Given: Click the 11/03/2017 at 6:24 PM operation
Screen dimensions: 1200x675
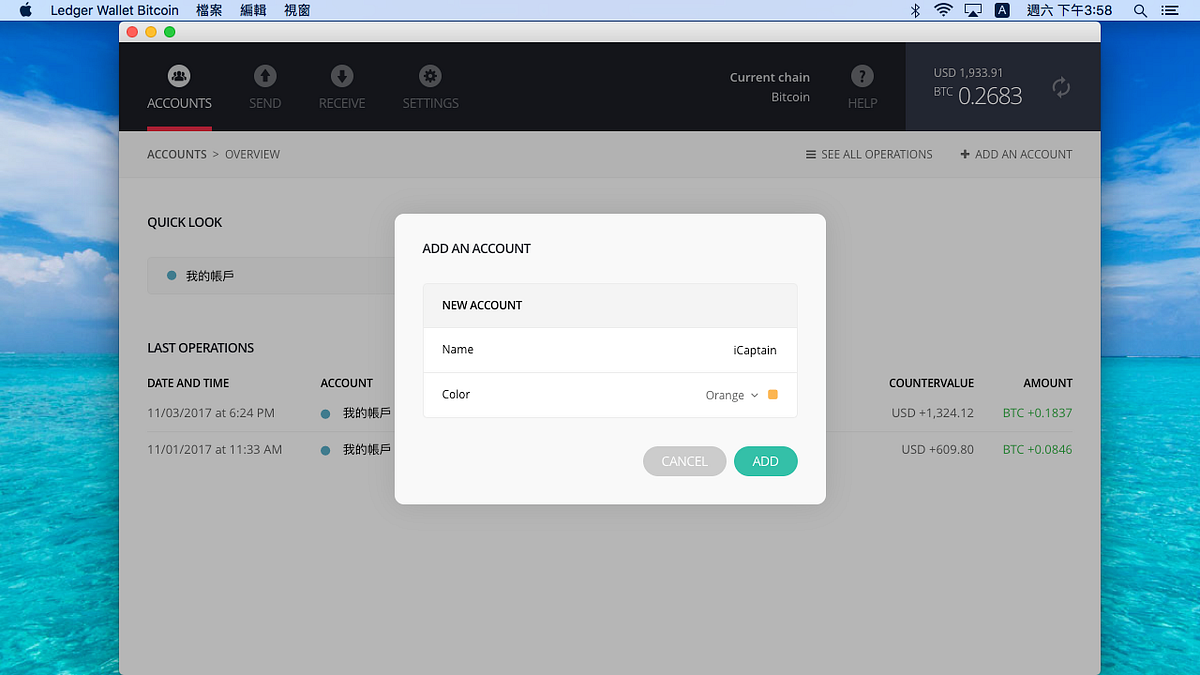Looking at the screenshot, I should (211, 413).
